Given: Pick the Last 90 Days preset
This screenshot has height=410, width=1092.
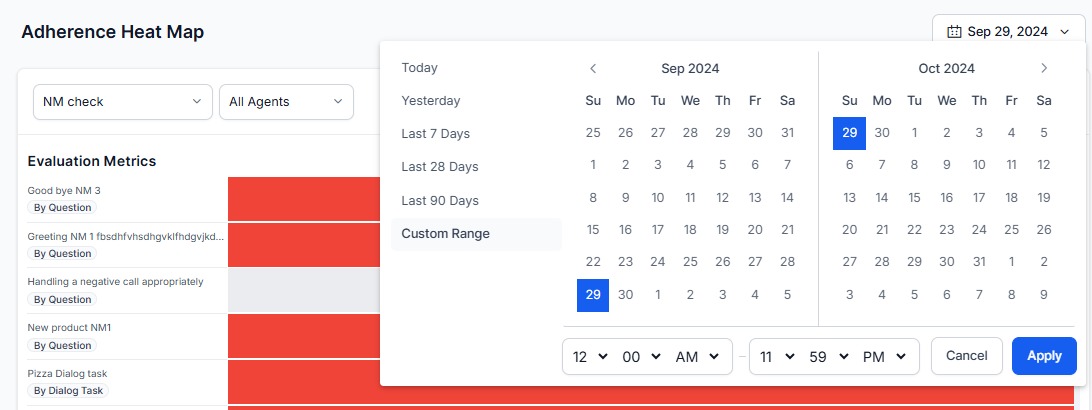Looking at the screenshot, I should pos(439,200).
